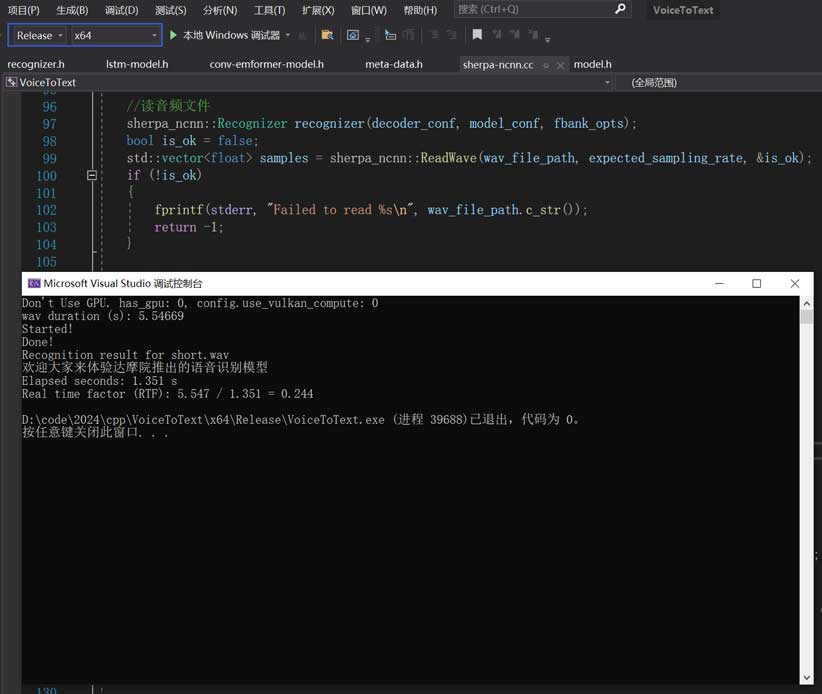822x694 pixels.
Task: Switch to the conv-emformer-model.h tab
Action: coord(266,65)
